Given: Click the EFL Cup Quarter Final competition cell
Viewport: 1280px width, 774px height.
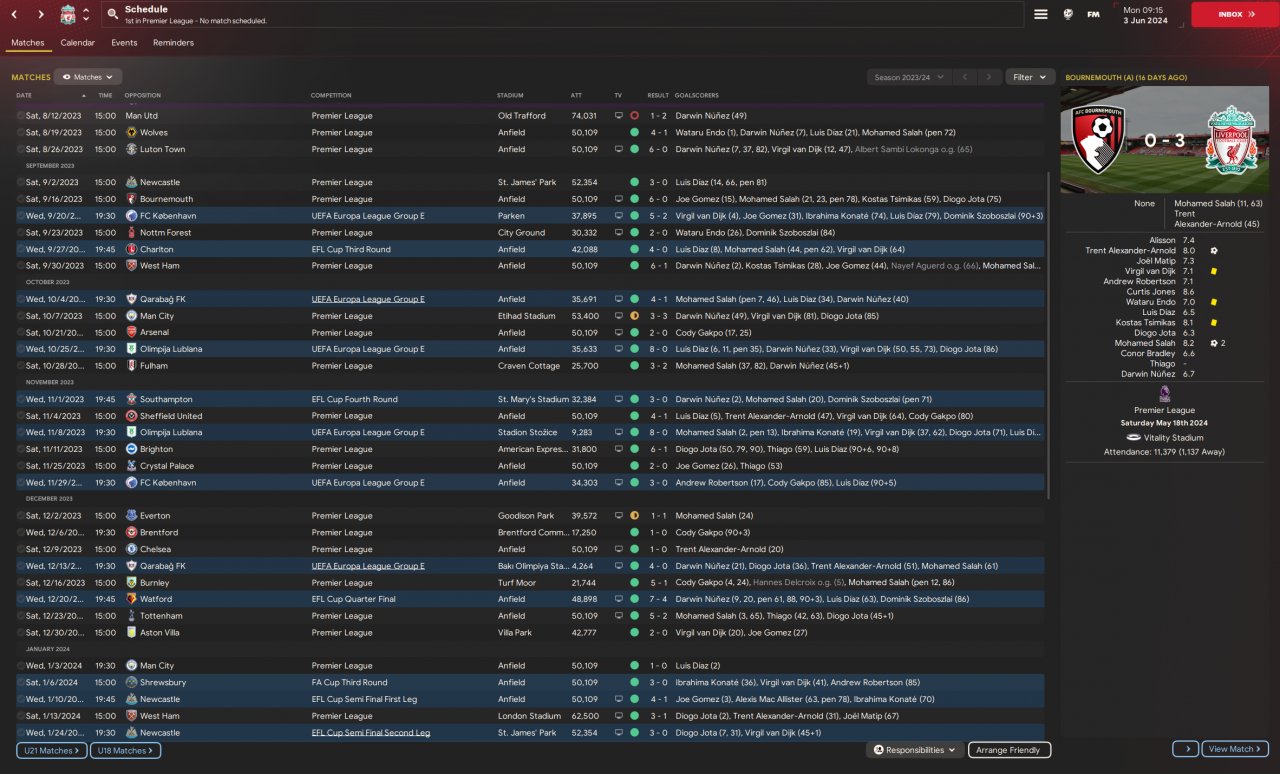Looking at the screenshot, I should point(353,599).
